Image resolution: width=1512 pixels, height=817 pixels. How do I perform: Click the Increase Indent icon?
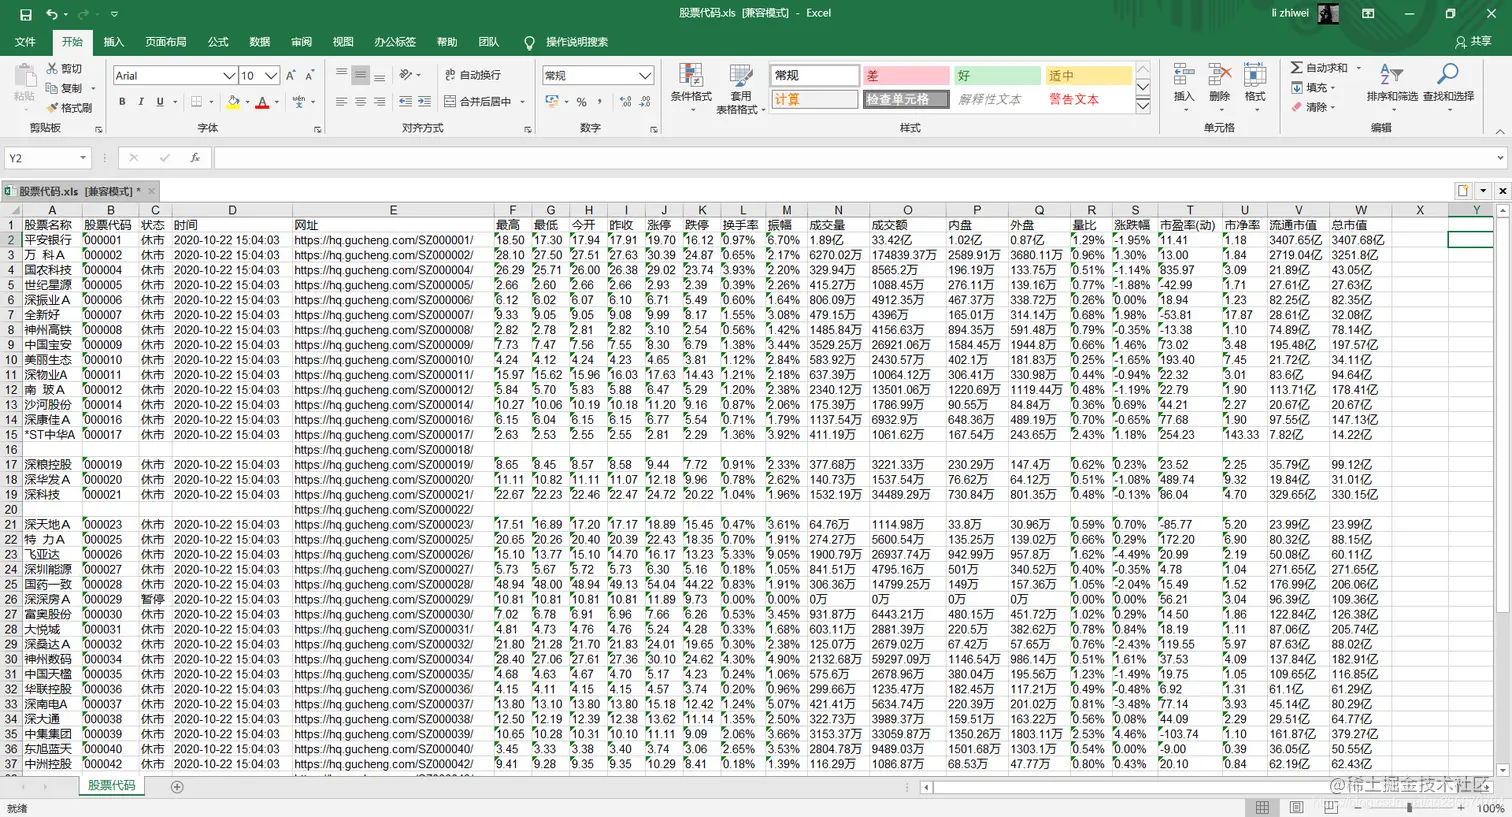[x=424, y=102]
